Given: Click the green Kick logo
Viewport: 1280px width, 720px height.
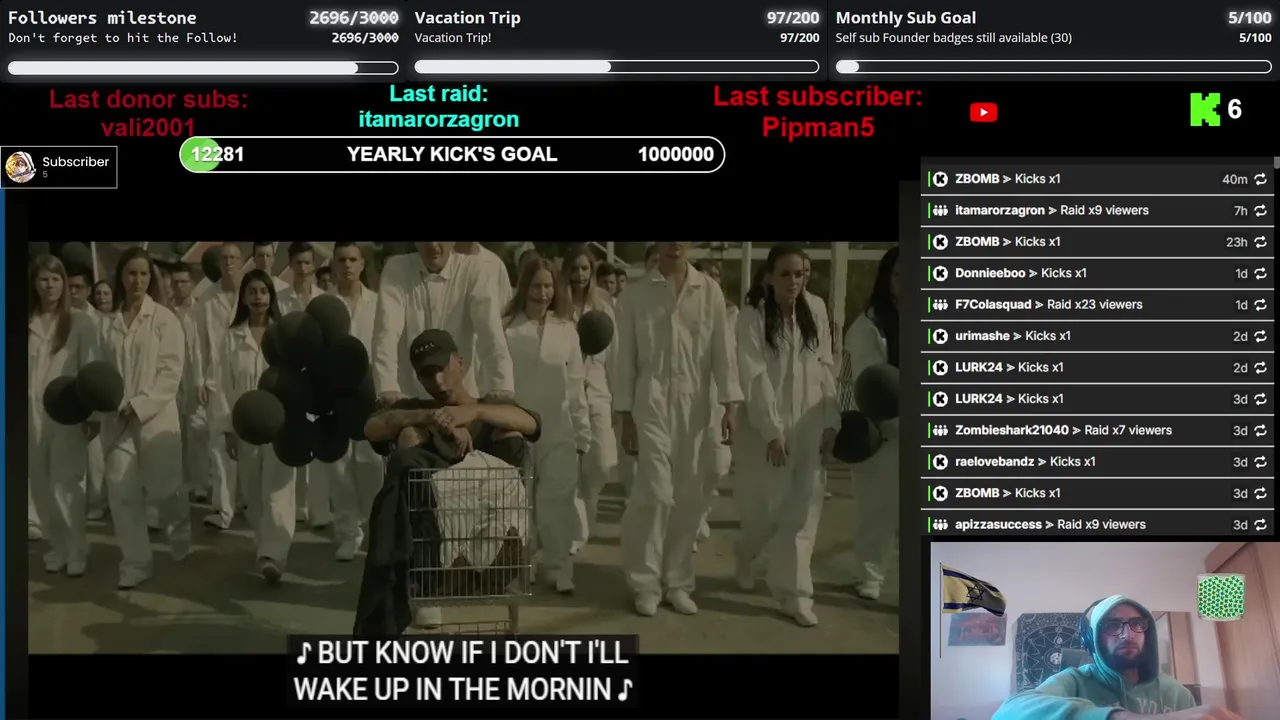Looking at the screenshot, I should [1204, 110].
